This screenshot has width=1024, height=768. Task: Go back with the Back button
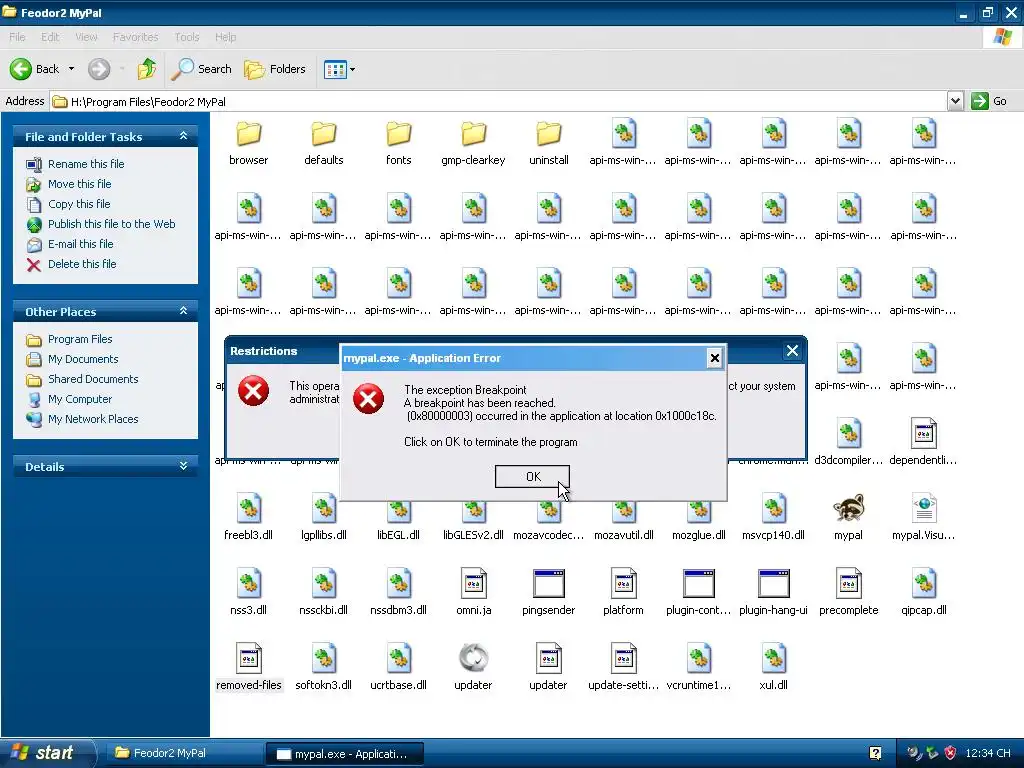tap(35, 69)
